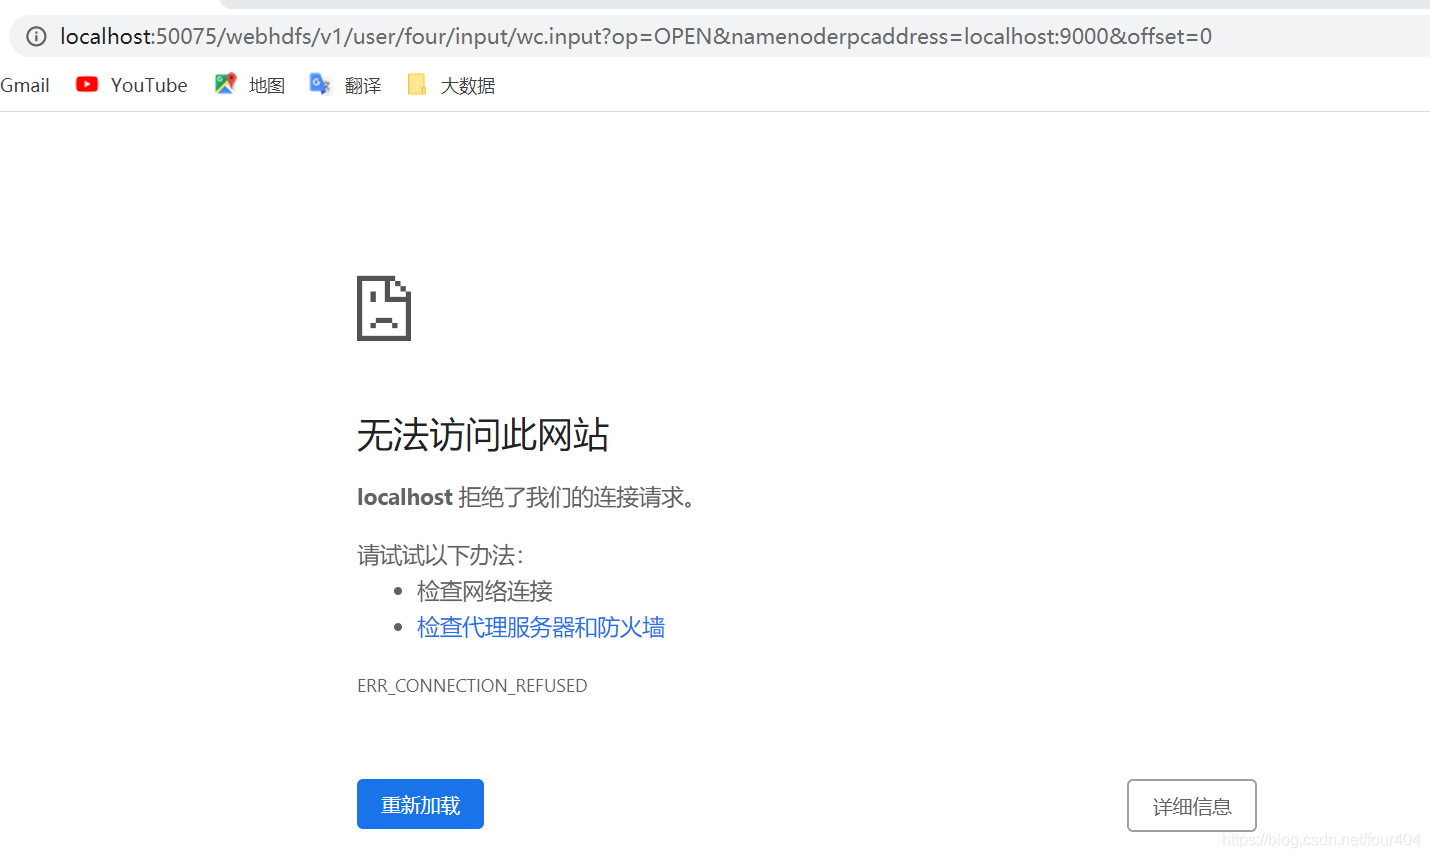Click the yellow folder icon before 大数据
This screenshot has height=858, width=1430.
[x=417, y=84]
